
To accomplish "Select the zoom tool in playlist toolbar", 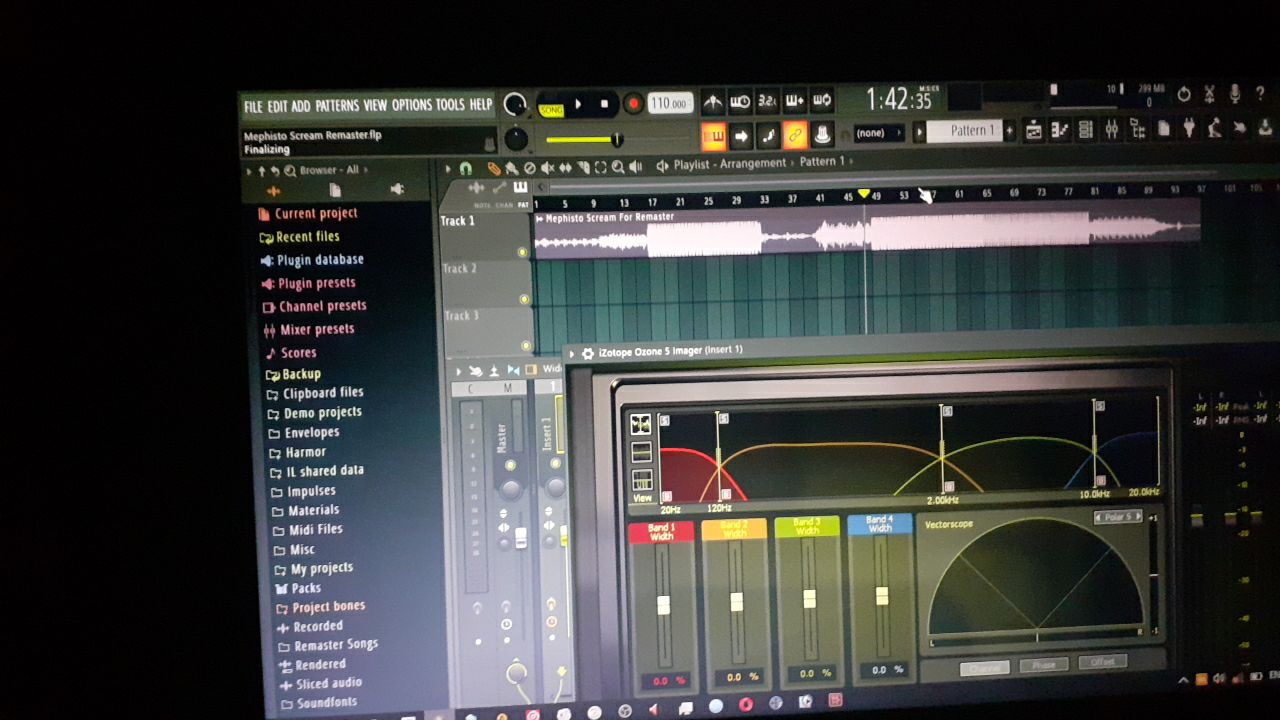I will 618,167.
